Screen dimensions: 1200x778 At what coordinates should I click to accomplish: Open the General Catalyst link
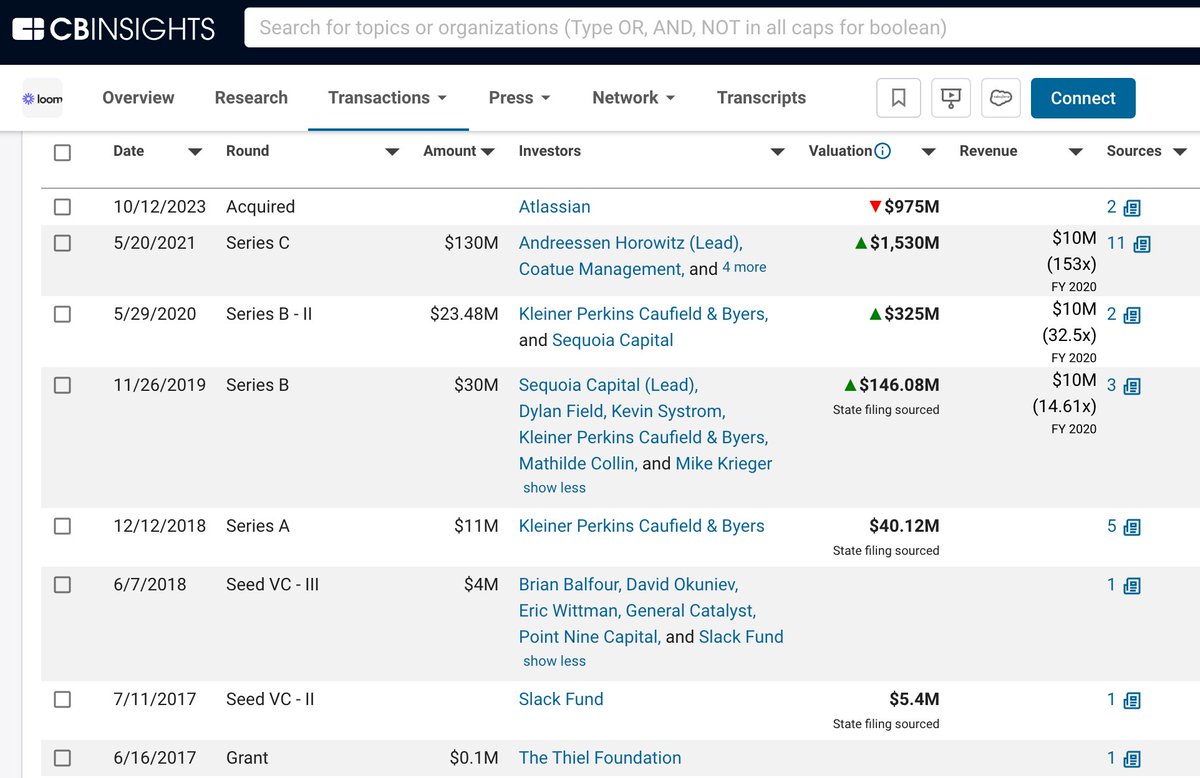pyautogui.click(x=690, y=611)
